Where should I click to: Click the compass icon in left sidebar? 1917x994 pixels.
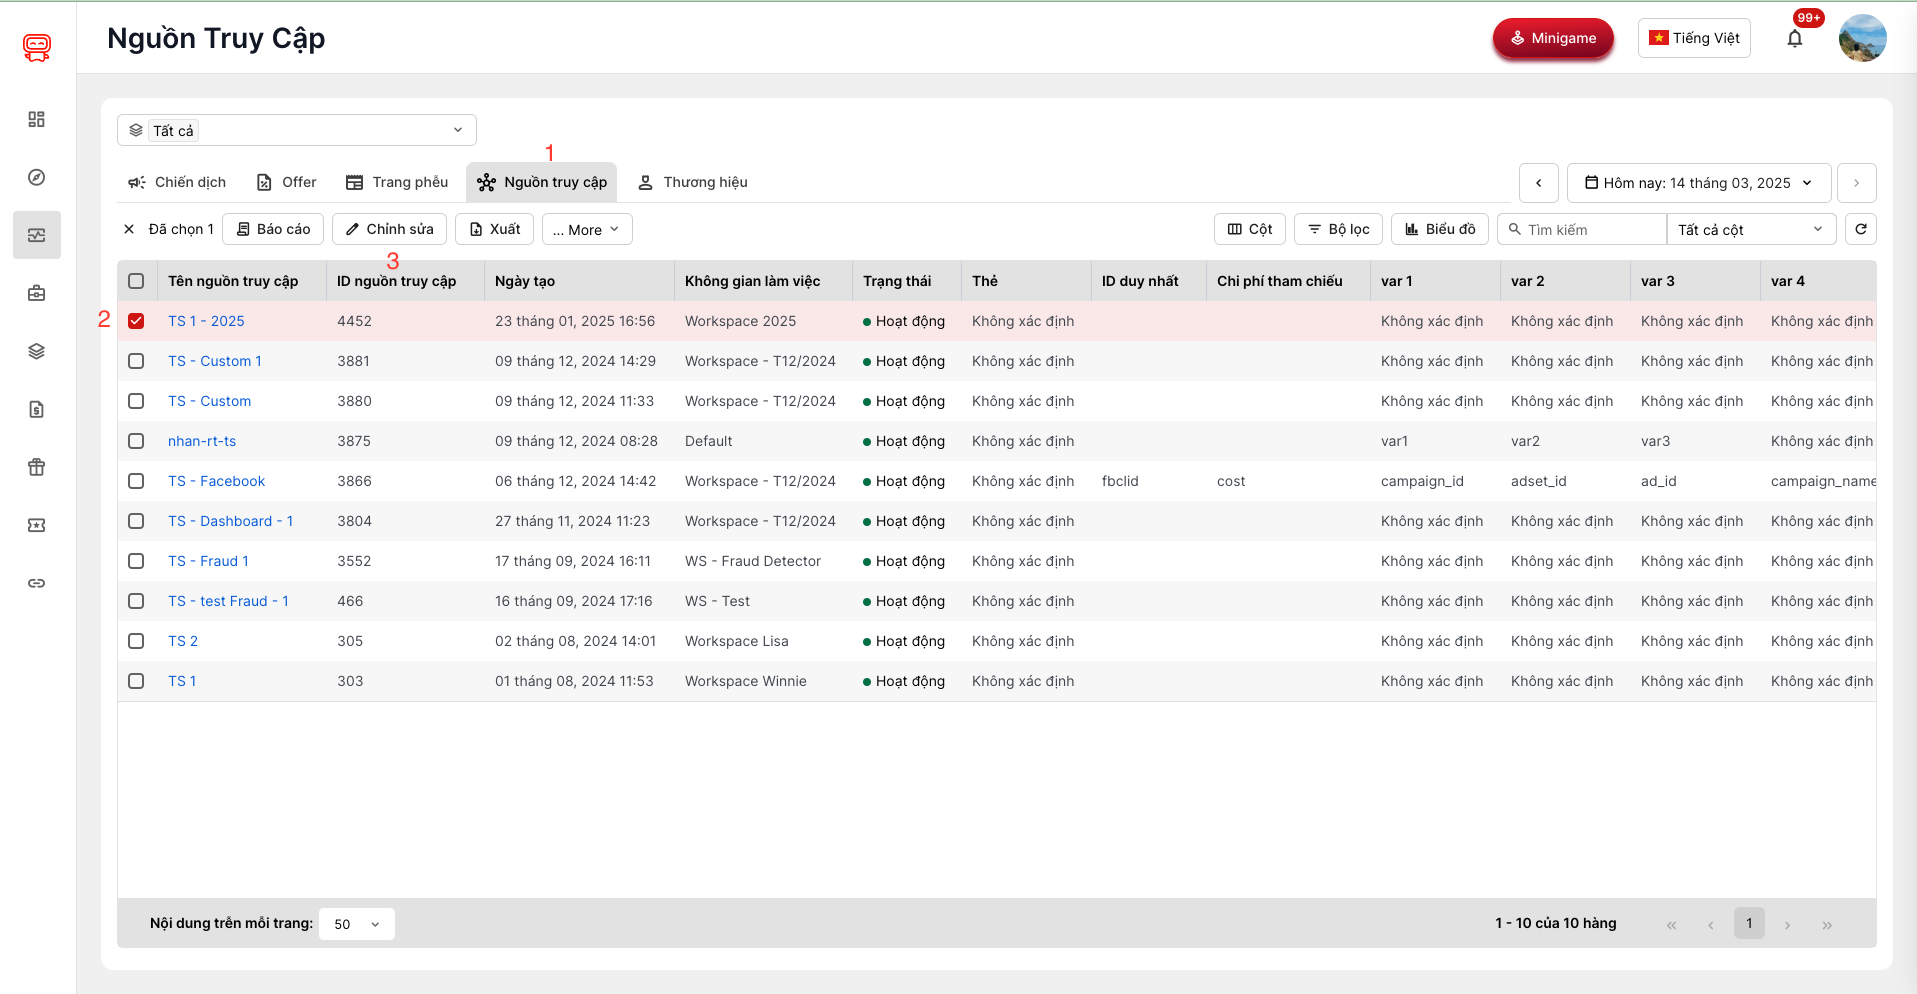tap(37, 177)
